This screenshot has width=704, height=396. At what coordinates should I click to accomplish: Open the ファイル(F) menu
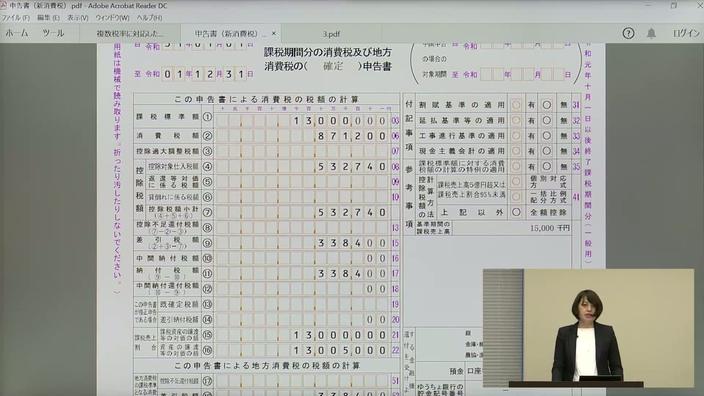point(15,18)
